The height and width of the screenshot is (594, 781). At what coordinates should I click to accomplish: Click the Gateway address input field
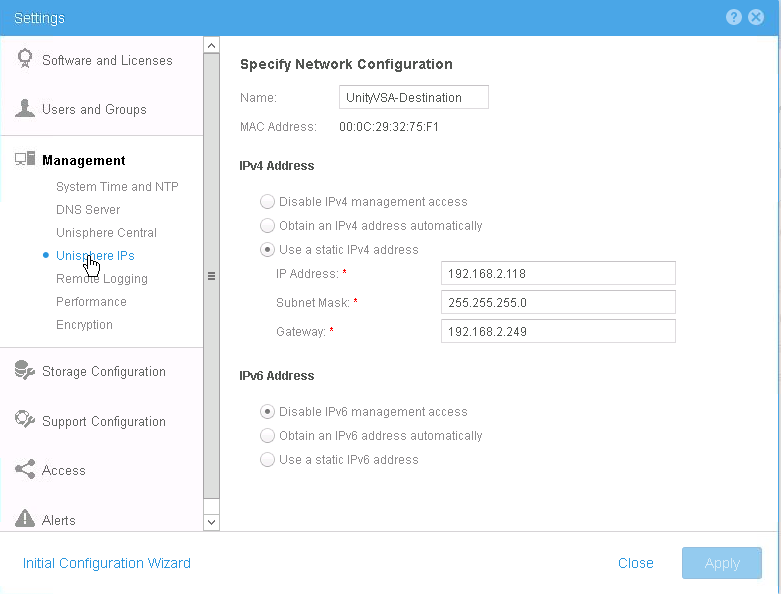click(x=558, y=331)
